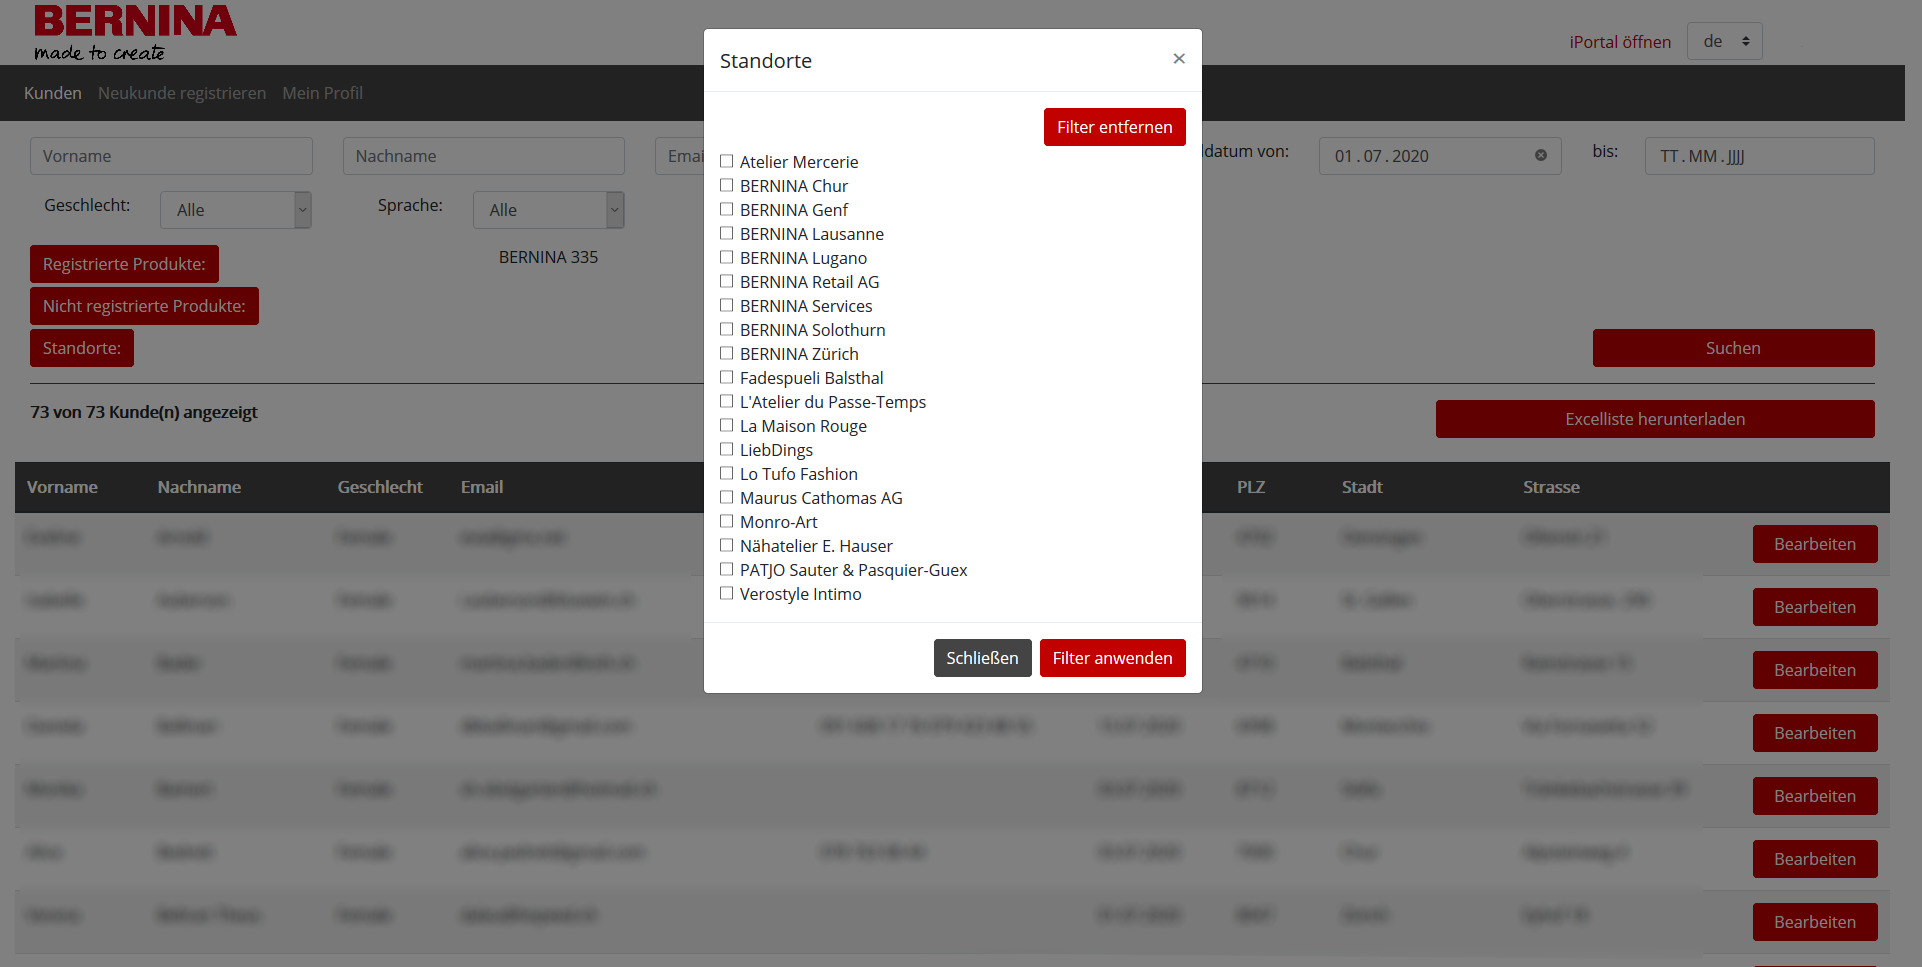Click the start date field 01.07.2020
The width and height of the screenshot is (1922, 967).
[x=1440, y=156]
